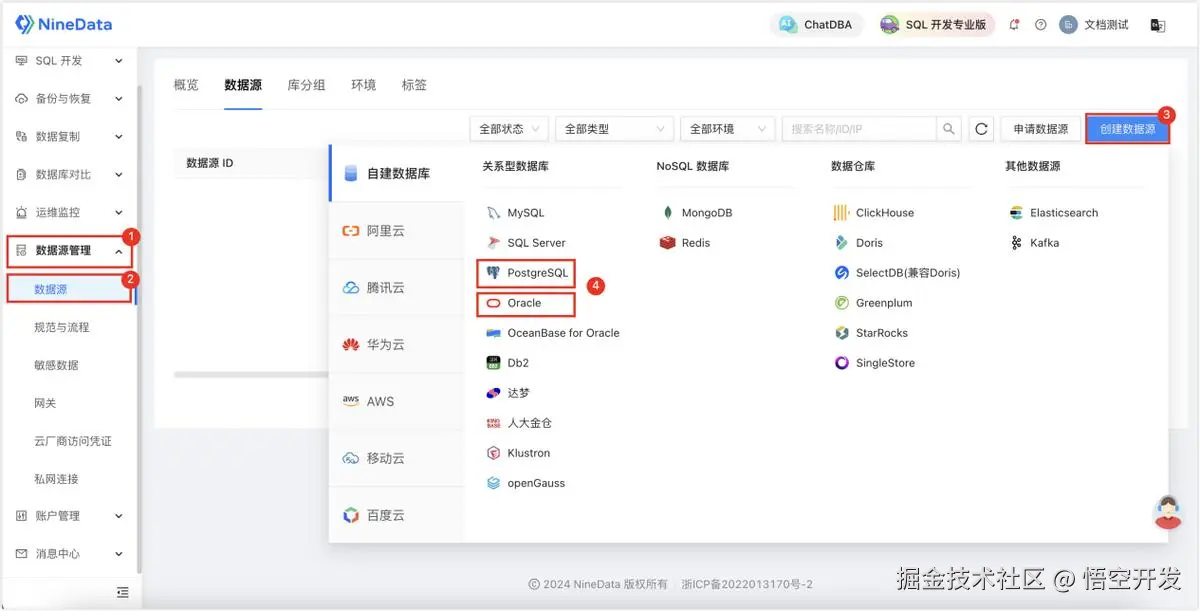Screen dimensions: 1200x611
Task: Select the 移动云 category
Action: coord(397,459)
